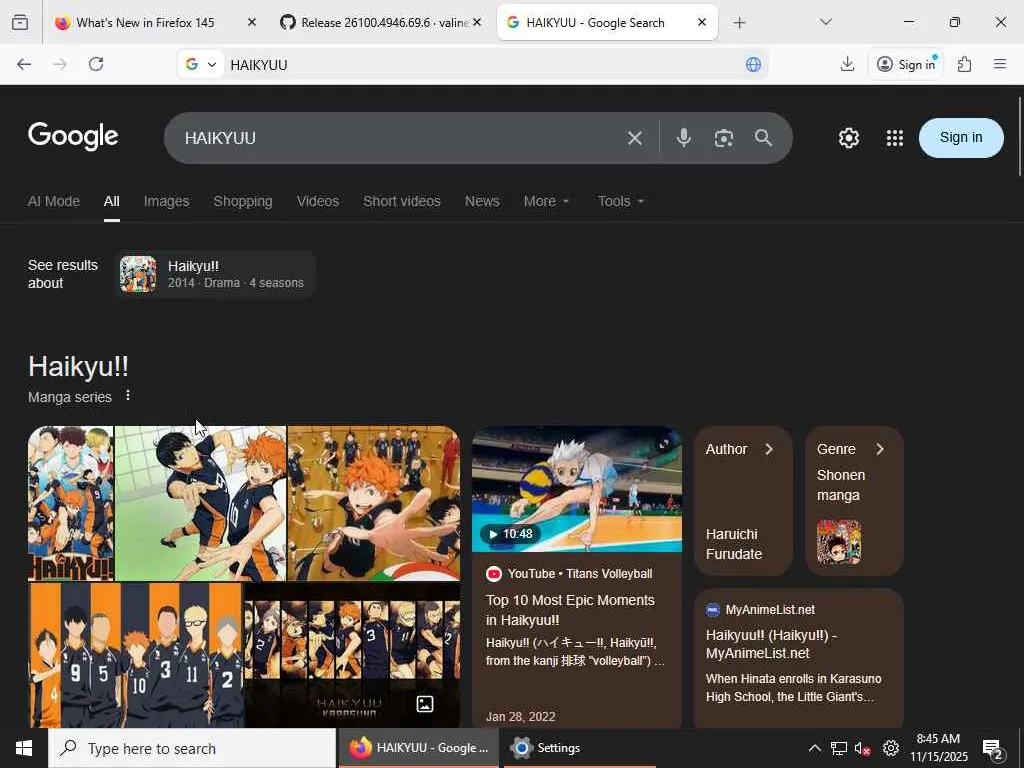The width and height of the screenshot is (1024, 768).
Task: Click the taskbar Type here to search box
Action: pos(192,748)
